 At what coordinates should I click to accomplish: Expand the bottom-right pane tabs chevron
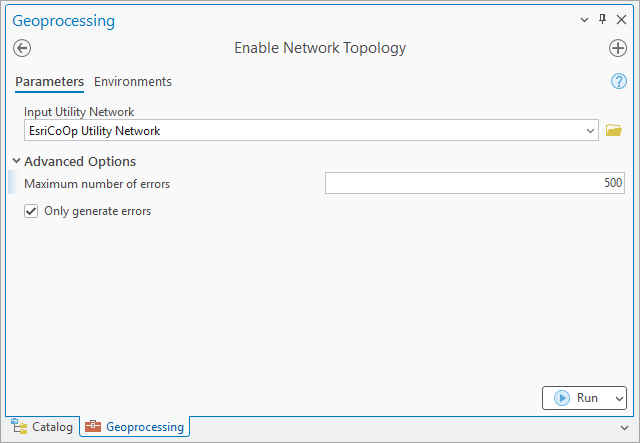pyautogui.click(x=625, y=427)
